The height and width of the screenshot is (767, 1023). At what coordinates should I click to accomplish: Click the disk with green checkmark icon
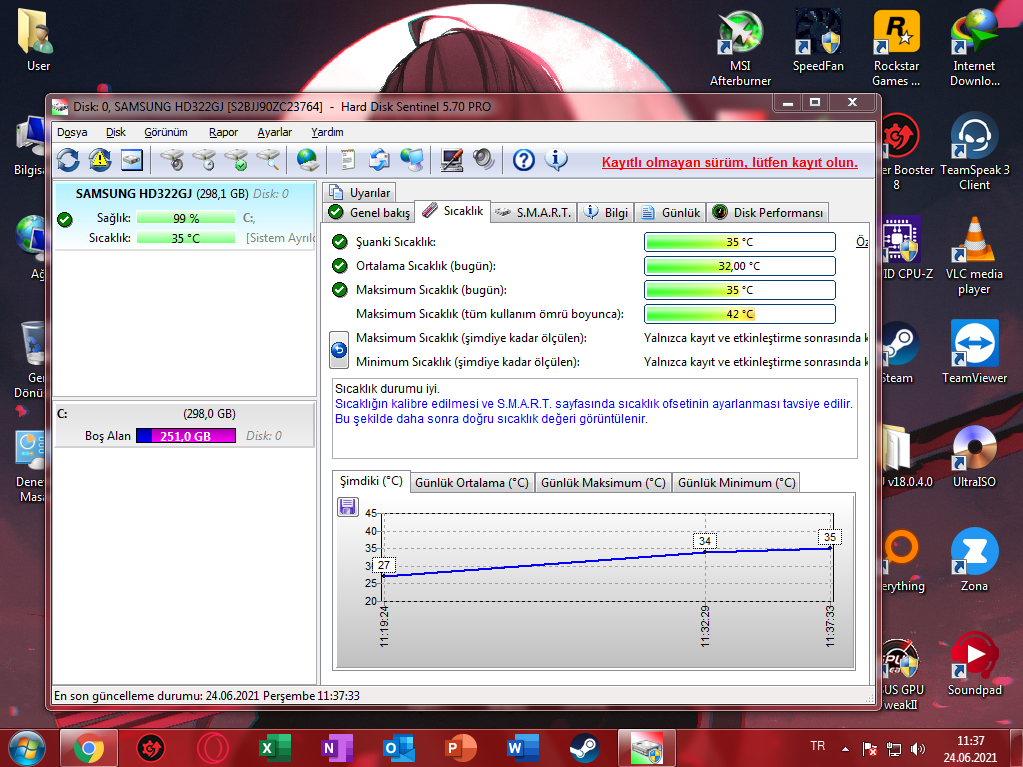pos(236,160)
